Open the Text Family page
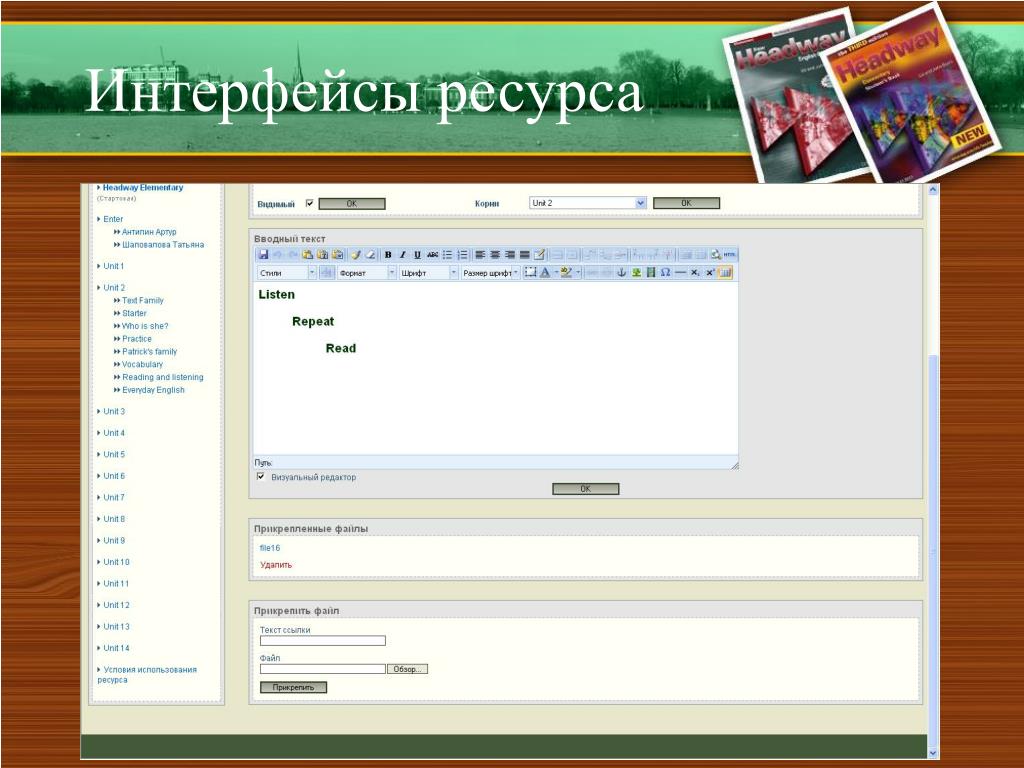 (142, 300)
